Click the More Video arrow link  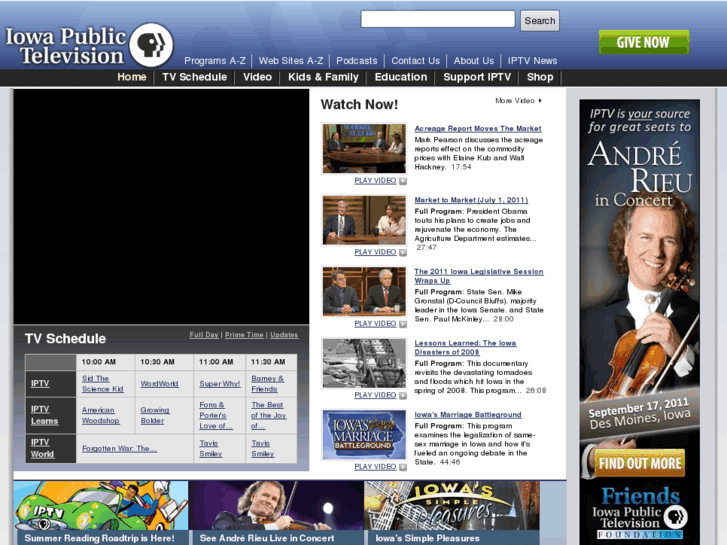[x=518, y=101]
